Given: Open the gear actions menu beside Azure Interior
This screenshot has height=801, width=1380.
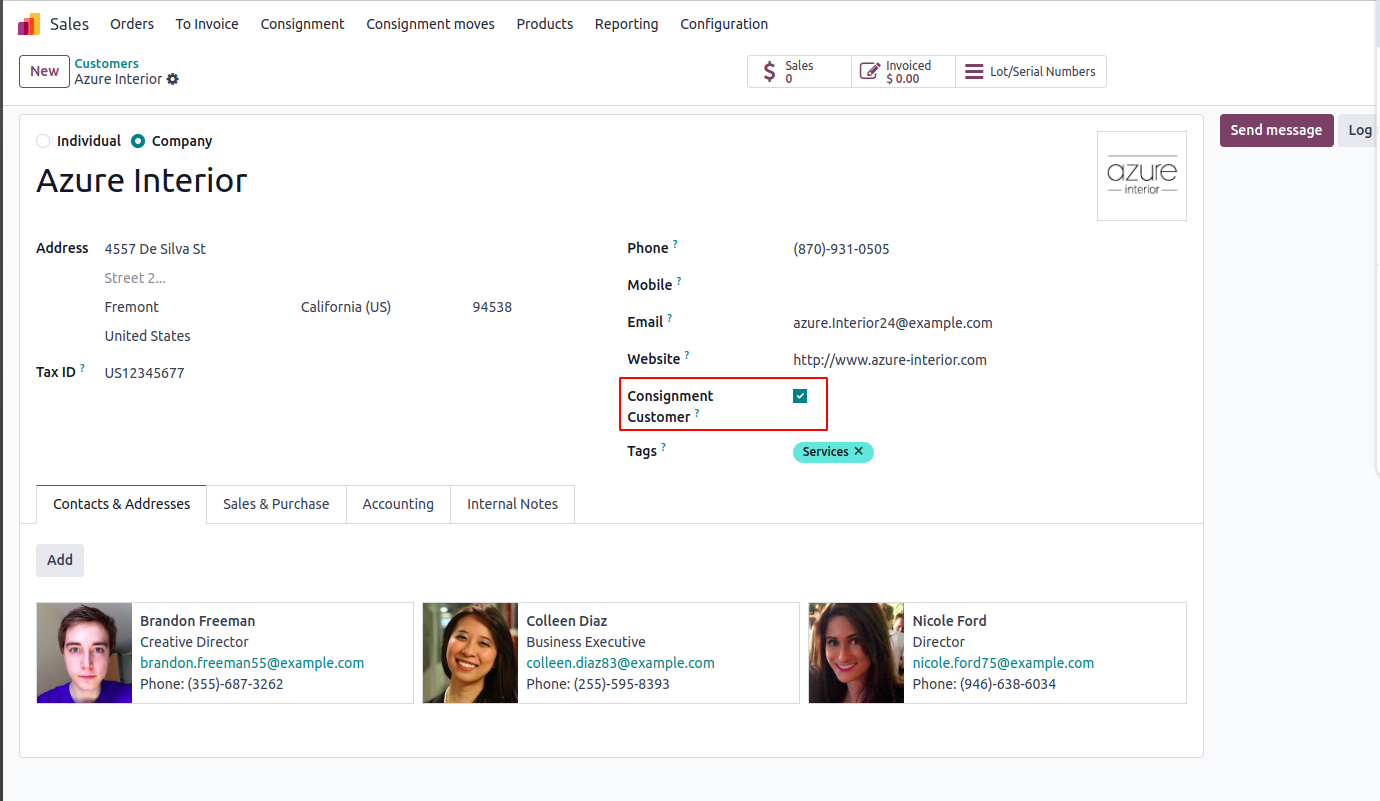Looking at the screenshot, I should [173, 79].
